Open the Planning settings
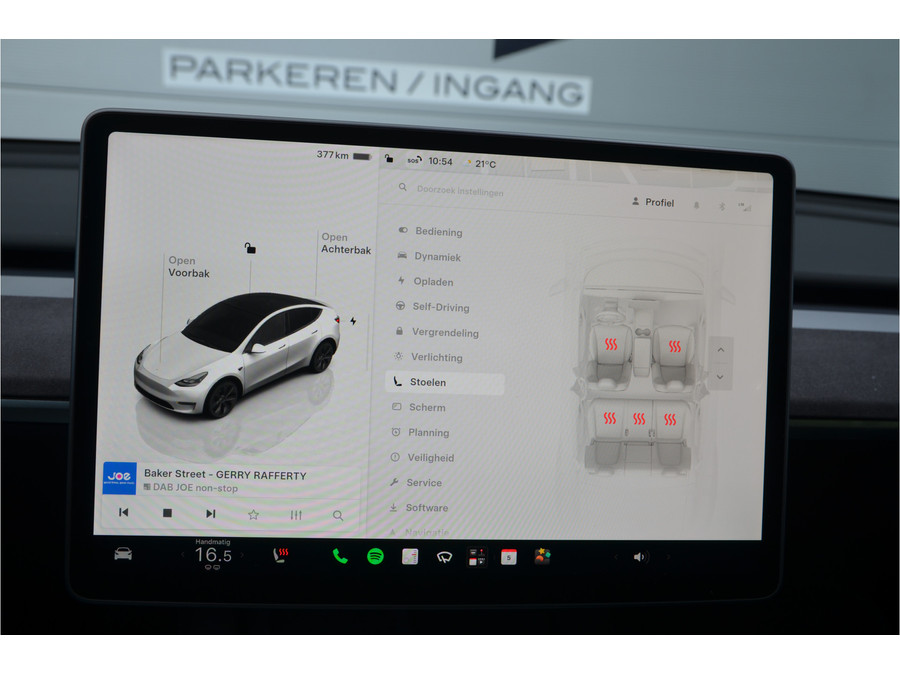This screenshot has width=900, height=675. (x=420, y=432)
